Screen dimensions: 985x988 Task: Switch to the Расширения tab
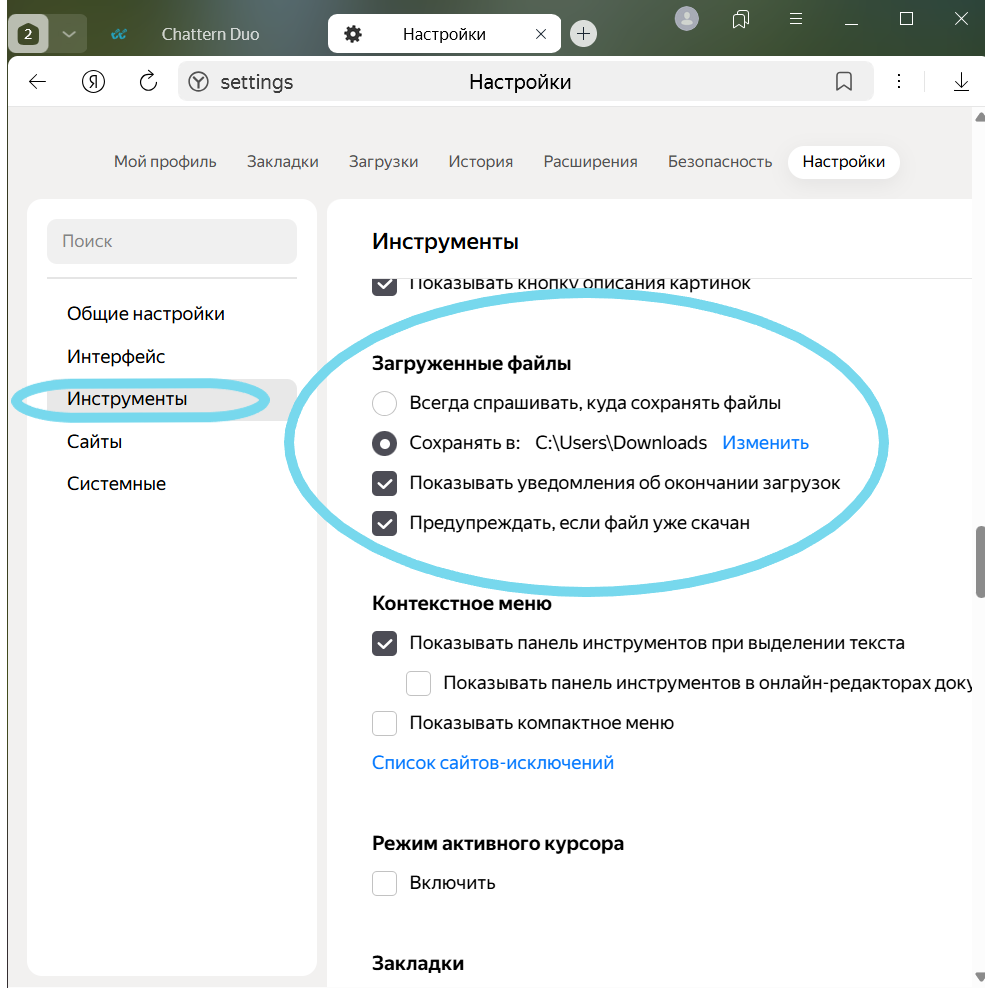coord(590,162)
